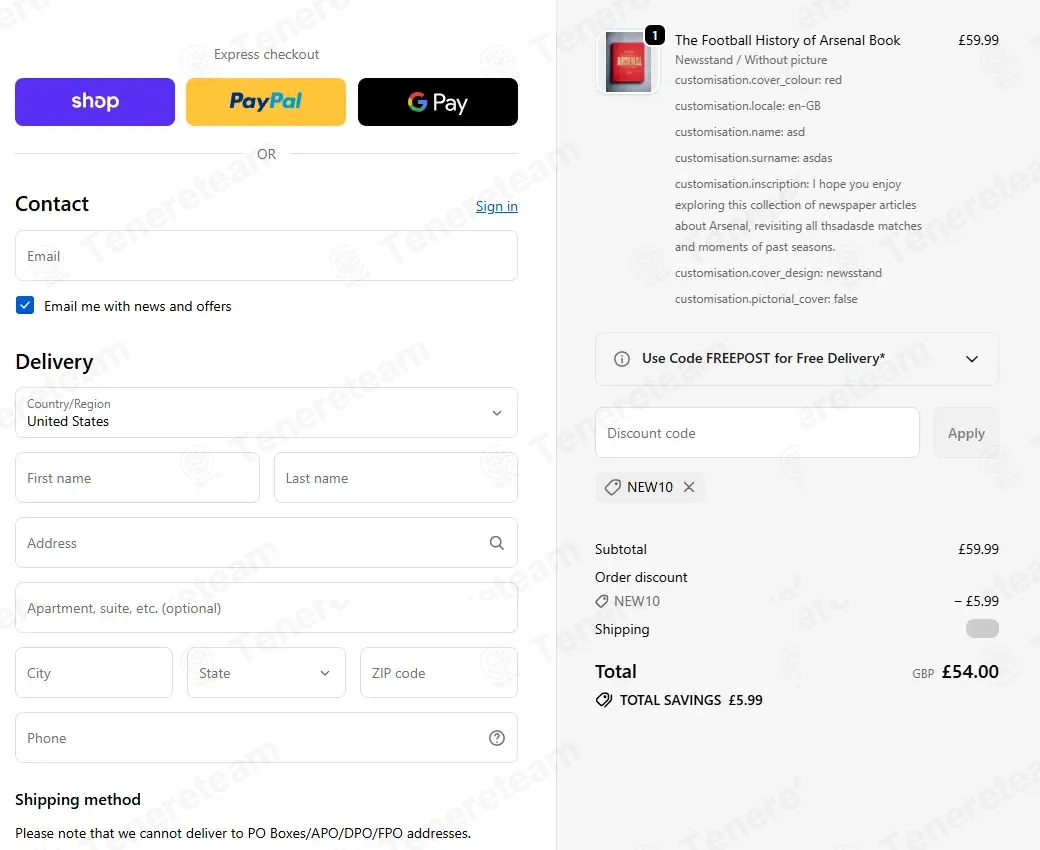Image resolution: width=1040 pixels, height=850 pixels.
Task: Uncheck Email me with news and offers
Action: pyautogui.click(x=25, y=305)
